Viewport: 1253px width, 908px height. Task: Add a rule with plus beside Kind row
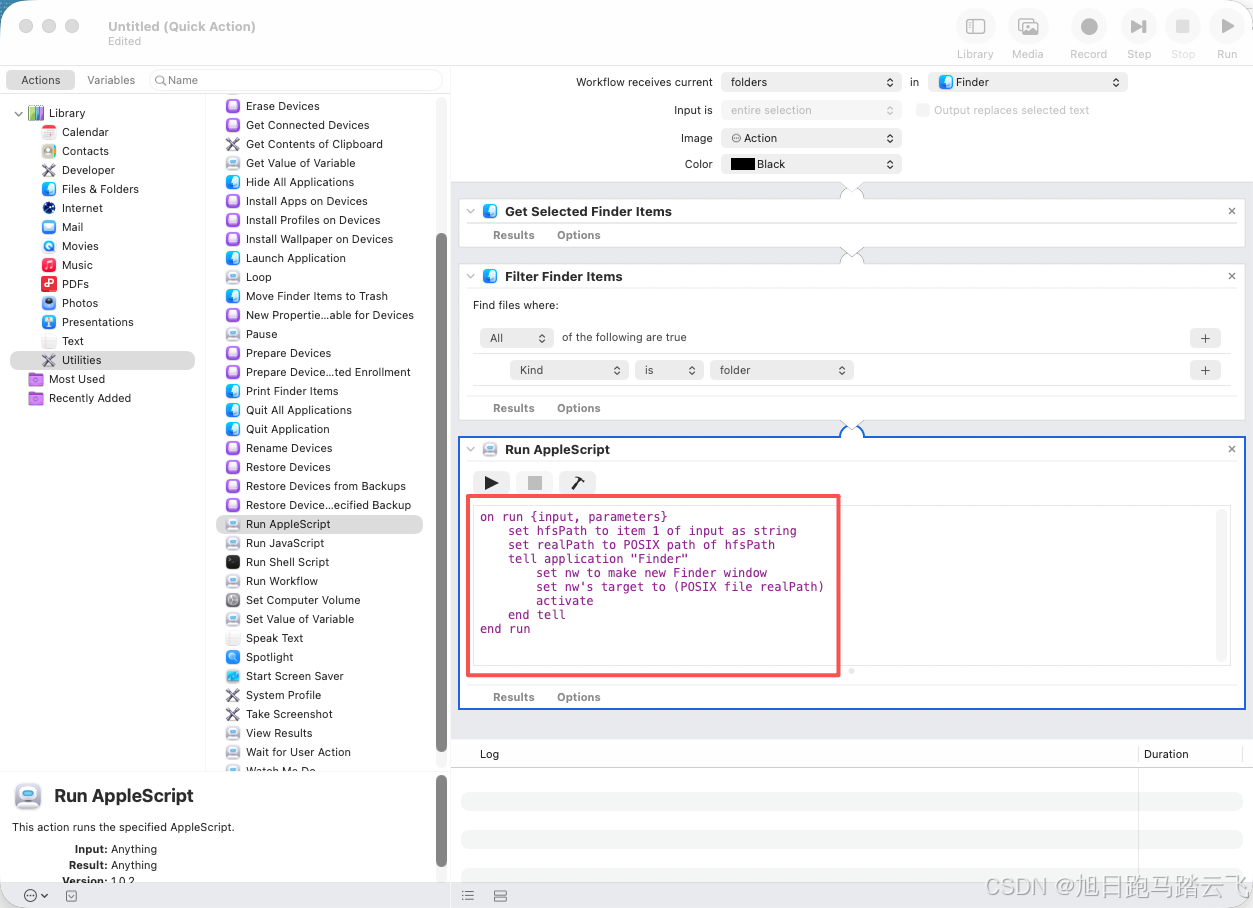tap(1205, 370)
